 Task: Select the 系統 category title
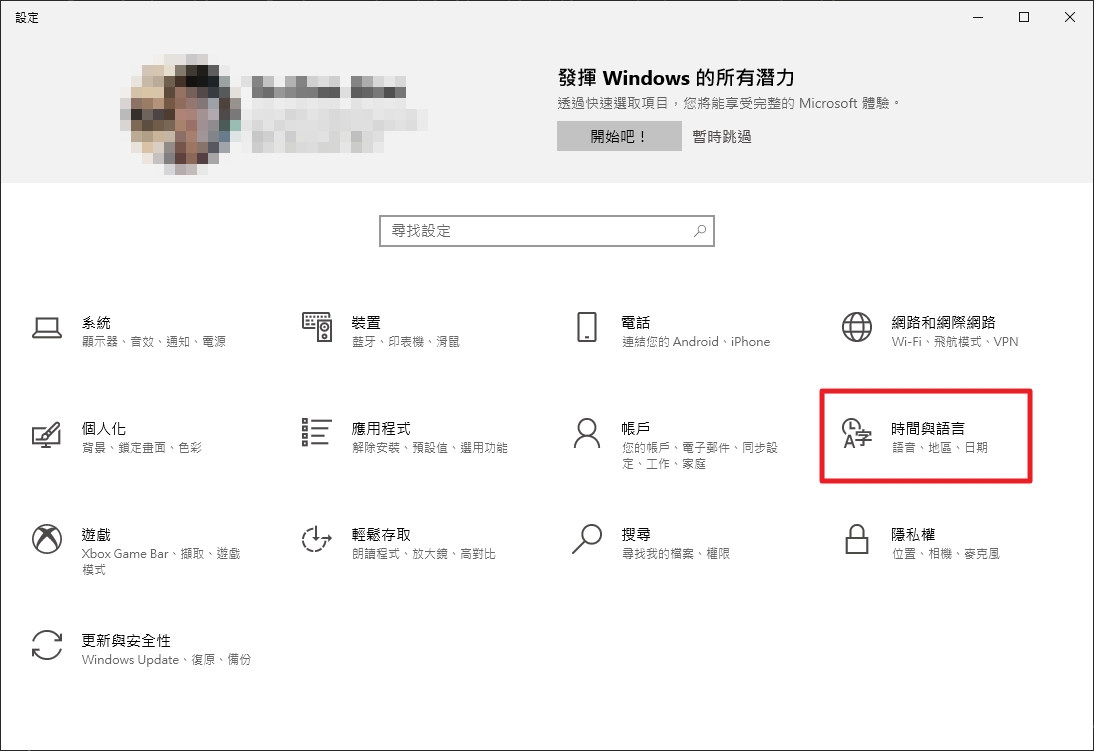96,322
